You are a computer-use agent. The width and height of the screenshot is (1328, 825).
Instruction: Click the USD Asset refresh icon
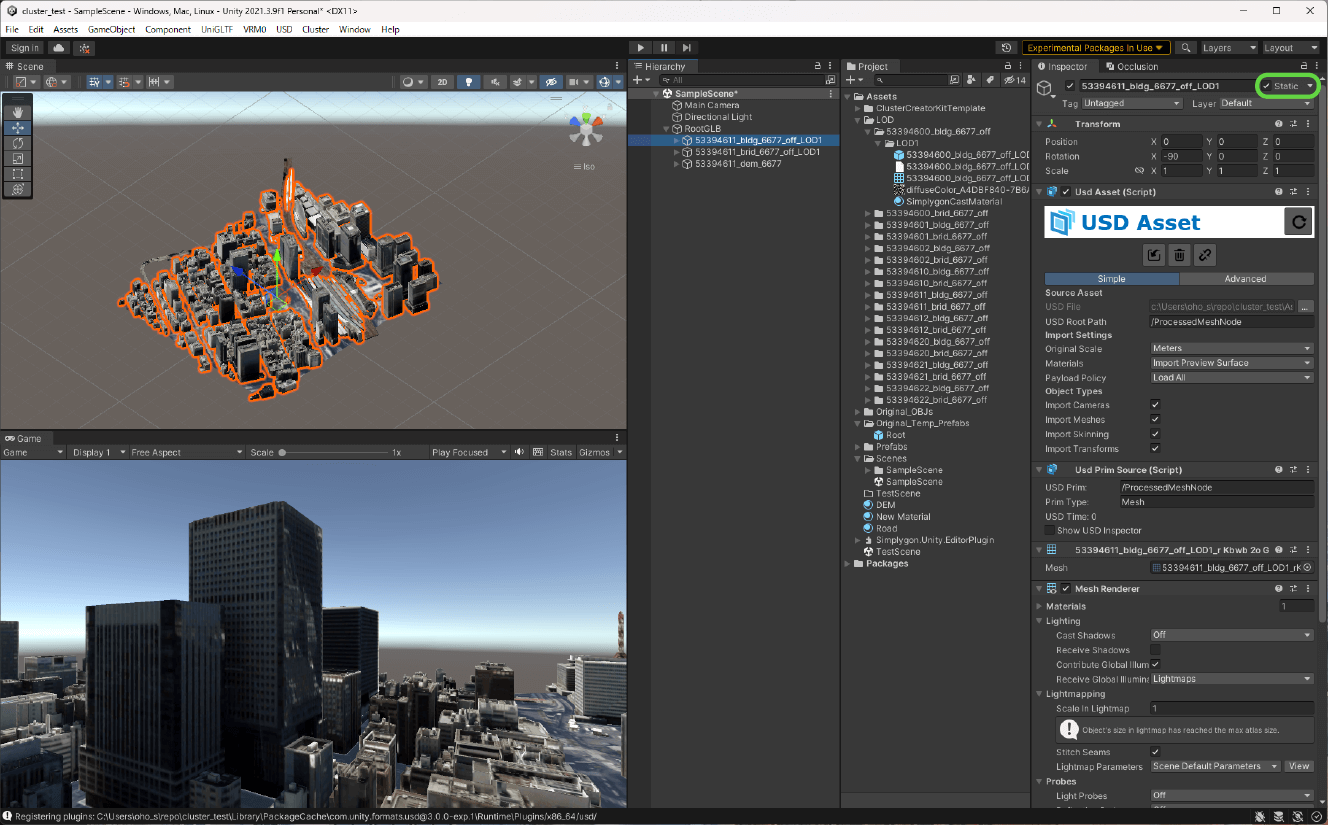(1298, 222)
